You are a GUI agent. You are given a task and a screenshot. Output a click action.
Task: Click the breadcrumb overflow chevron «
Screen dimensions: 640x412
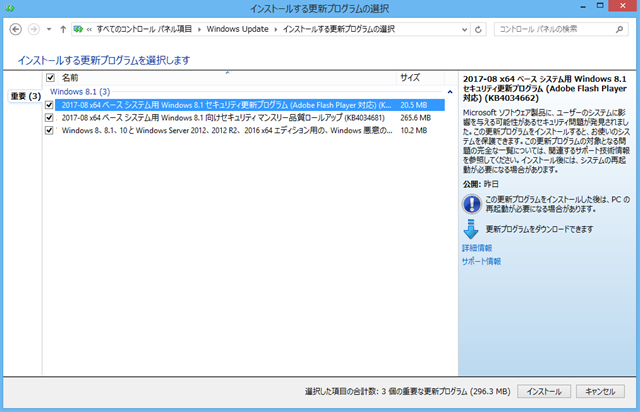[x=89, y=29]
